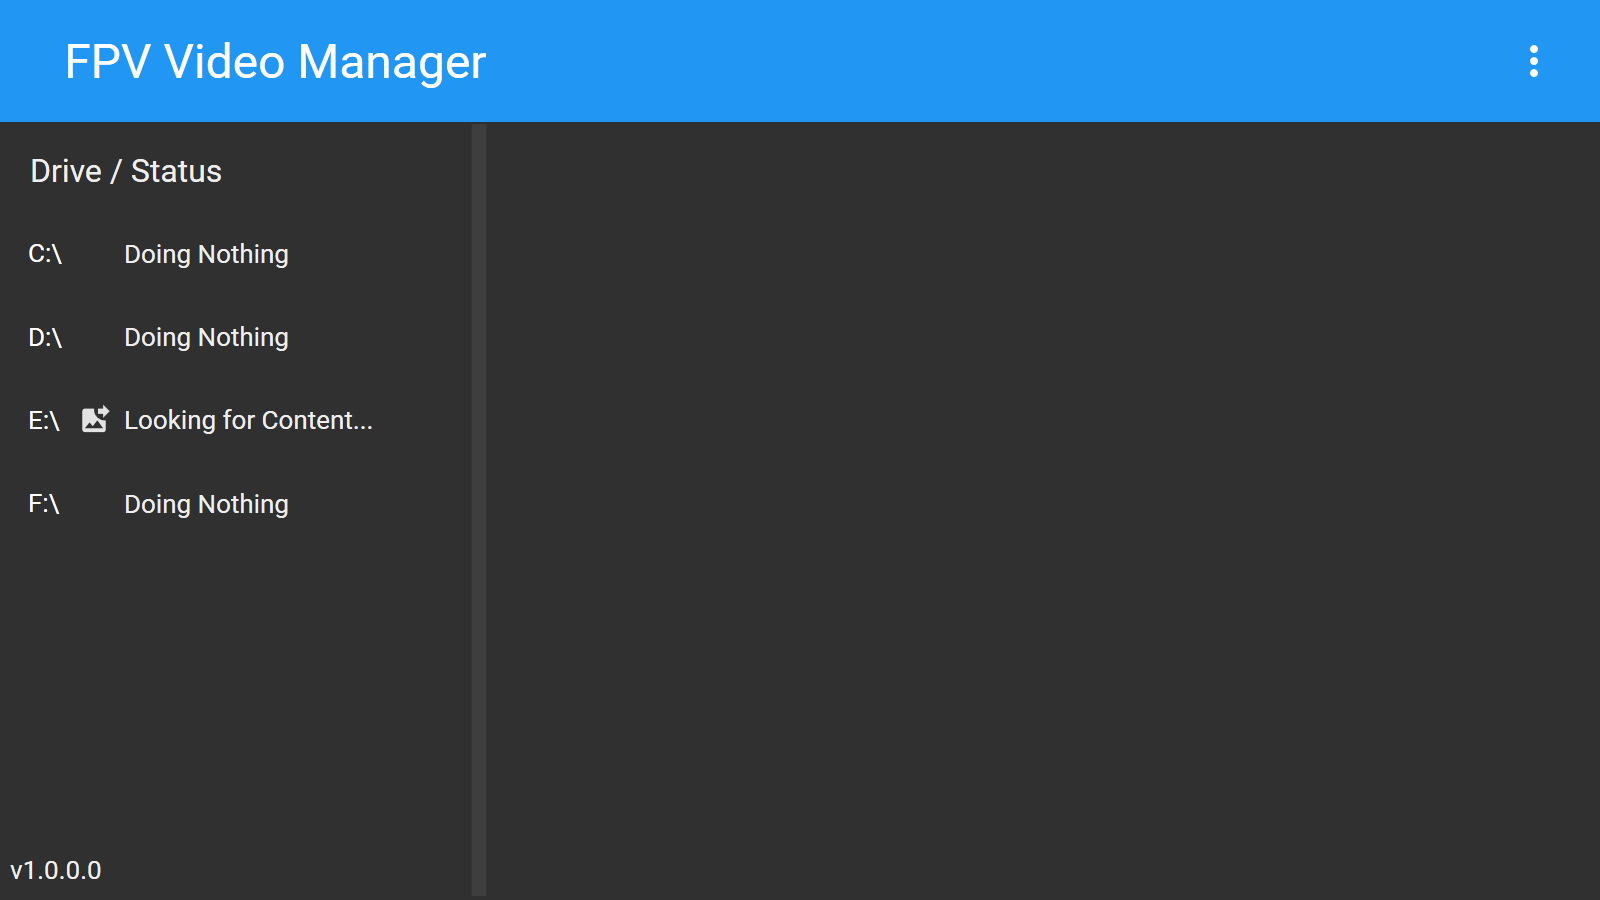
Task: Select the E:\ drive label
Action: coord(44,421)
